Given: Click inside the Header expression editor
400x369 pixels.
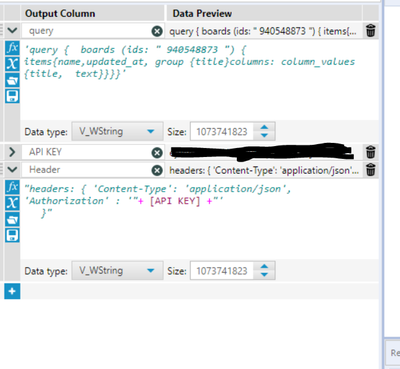Looking at the screenshot, I should click(x=199, y=219).
